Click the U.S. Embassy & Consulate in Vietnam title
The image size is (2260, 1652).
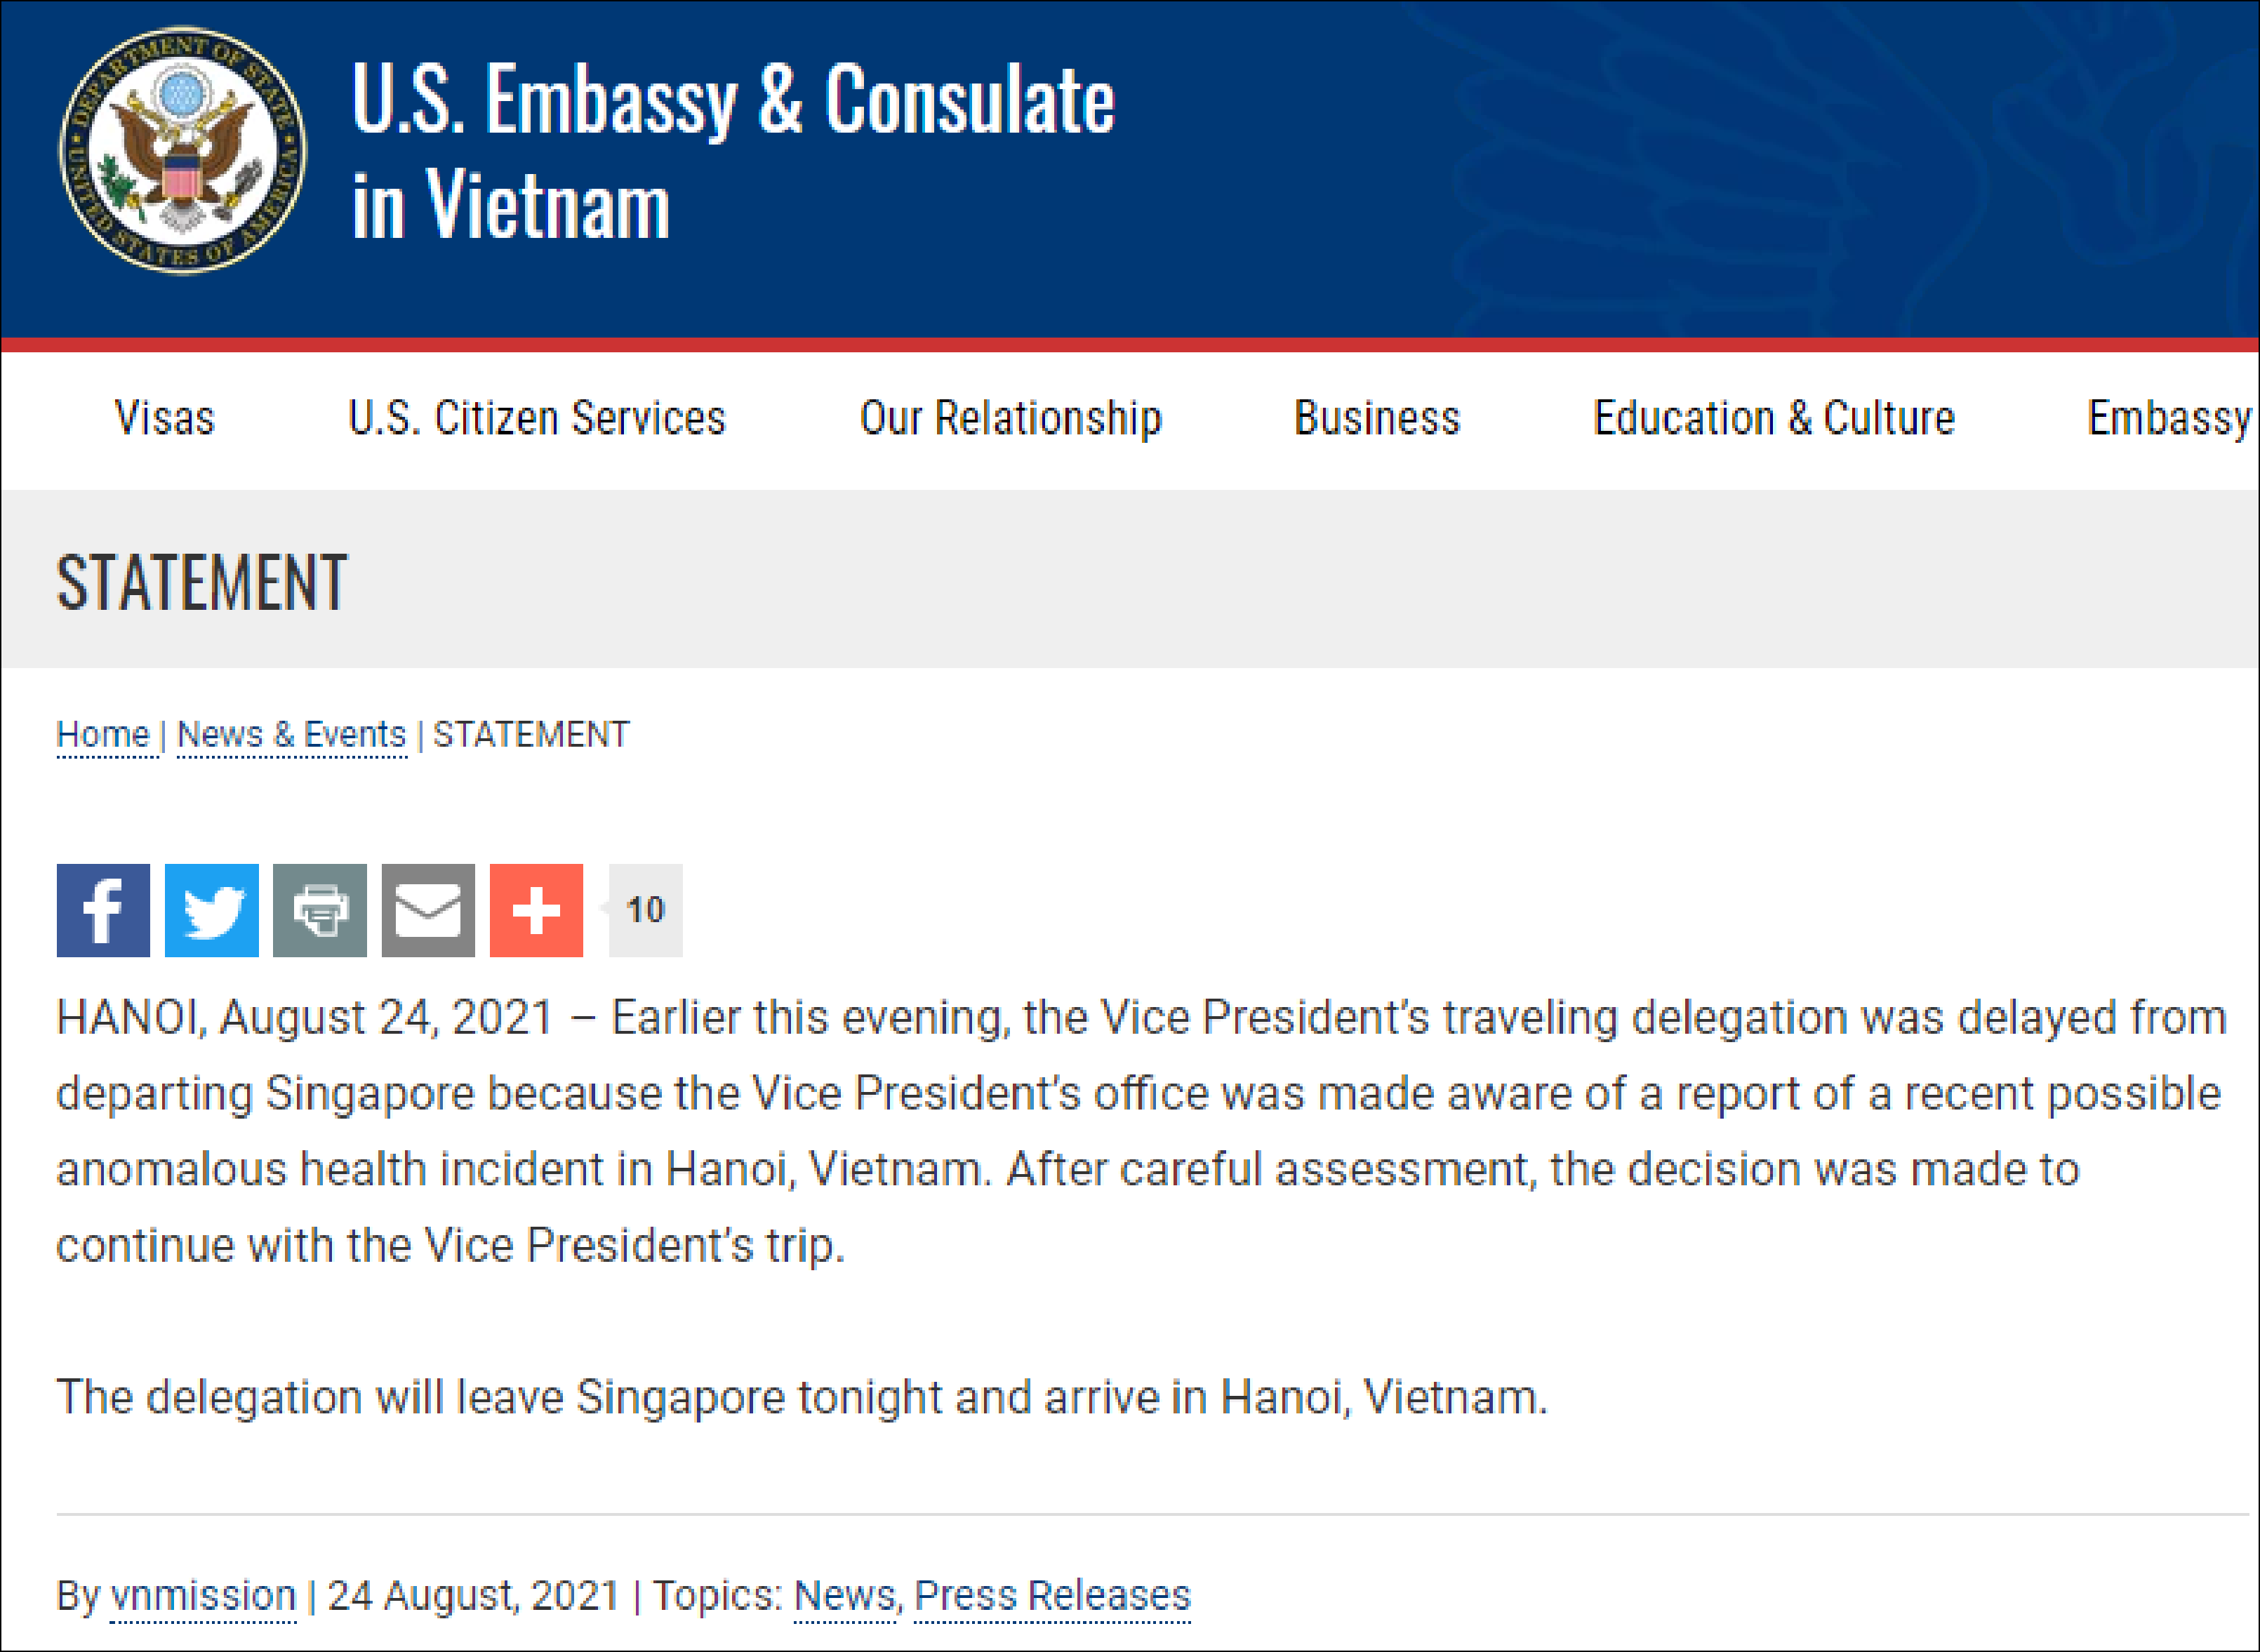pyautogui.click(x=733, y=150)
